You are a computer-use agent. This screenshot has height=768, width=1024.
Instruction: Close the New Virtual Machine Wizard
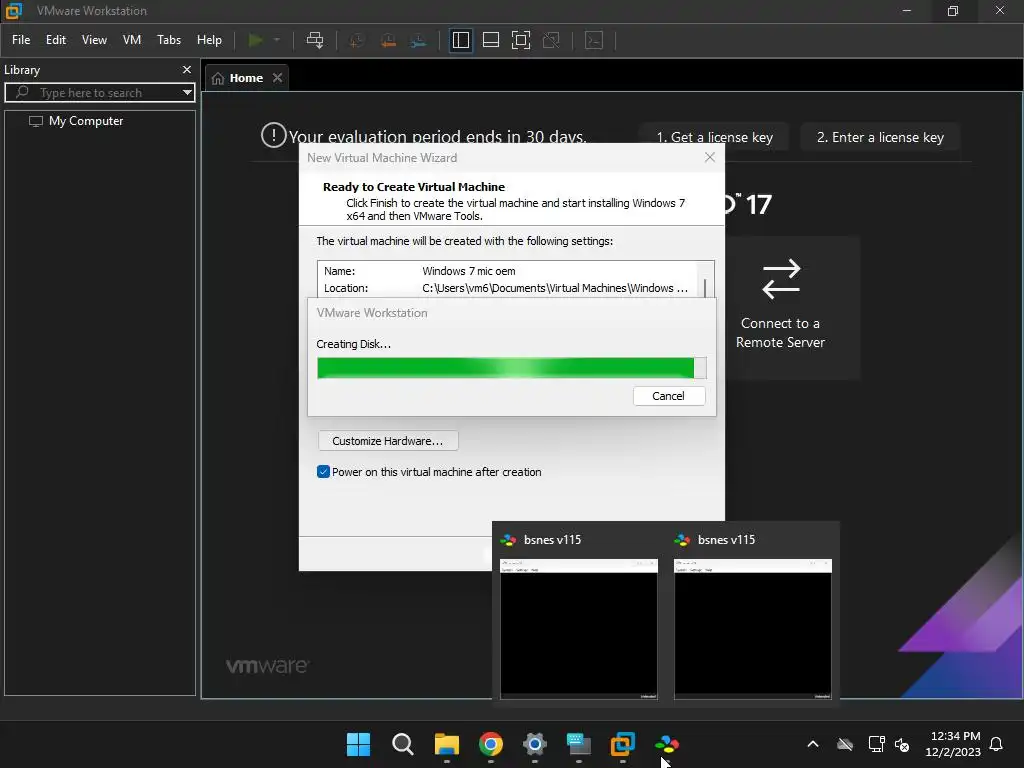pos(710,157)
